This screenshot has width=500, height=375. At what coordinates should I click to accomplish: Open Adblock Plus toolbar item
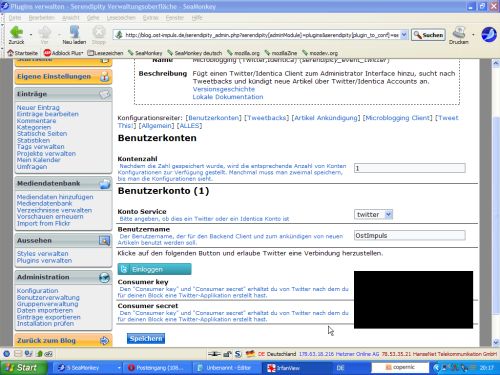[63, 53]
